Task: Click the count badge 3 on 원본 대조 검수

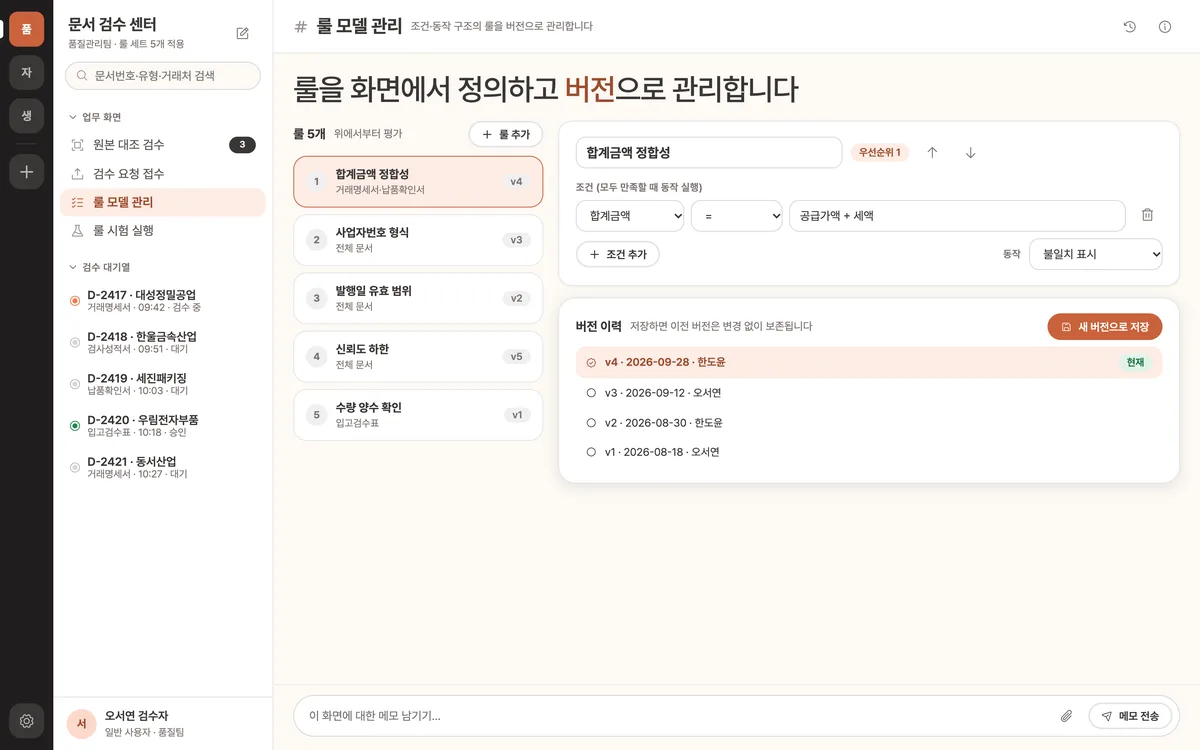Action: 242,145
